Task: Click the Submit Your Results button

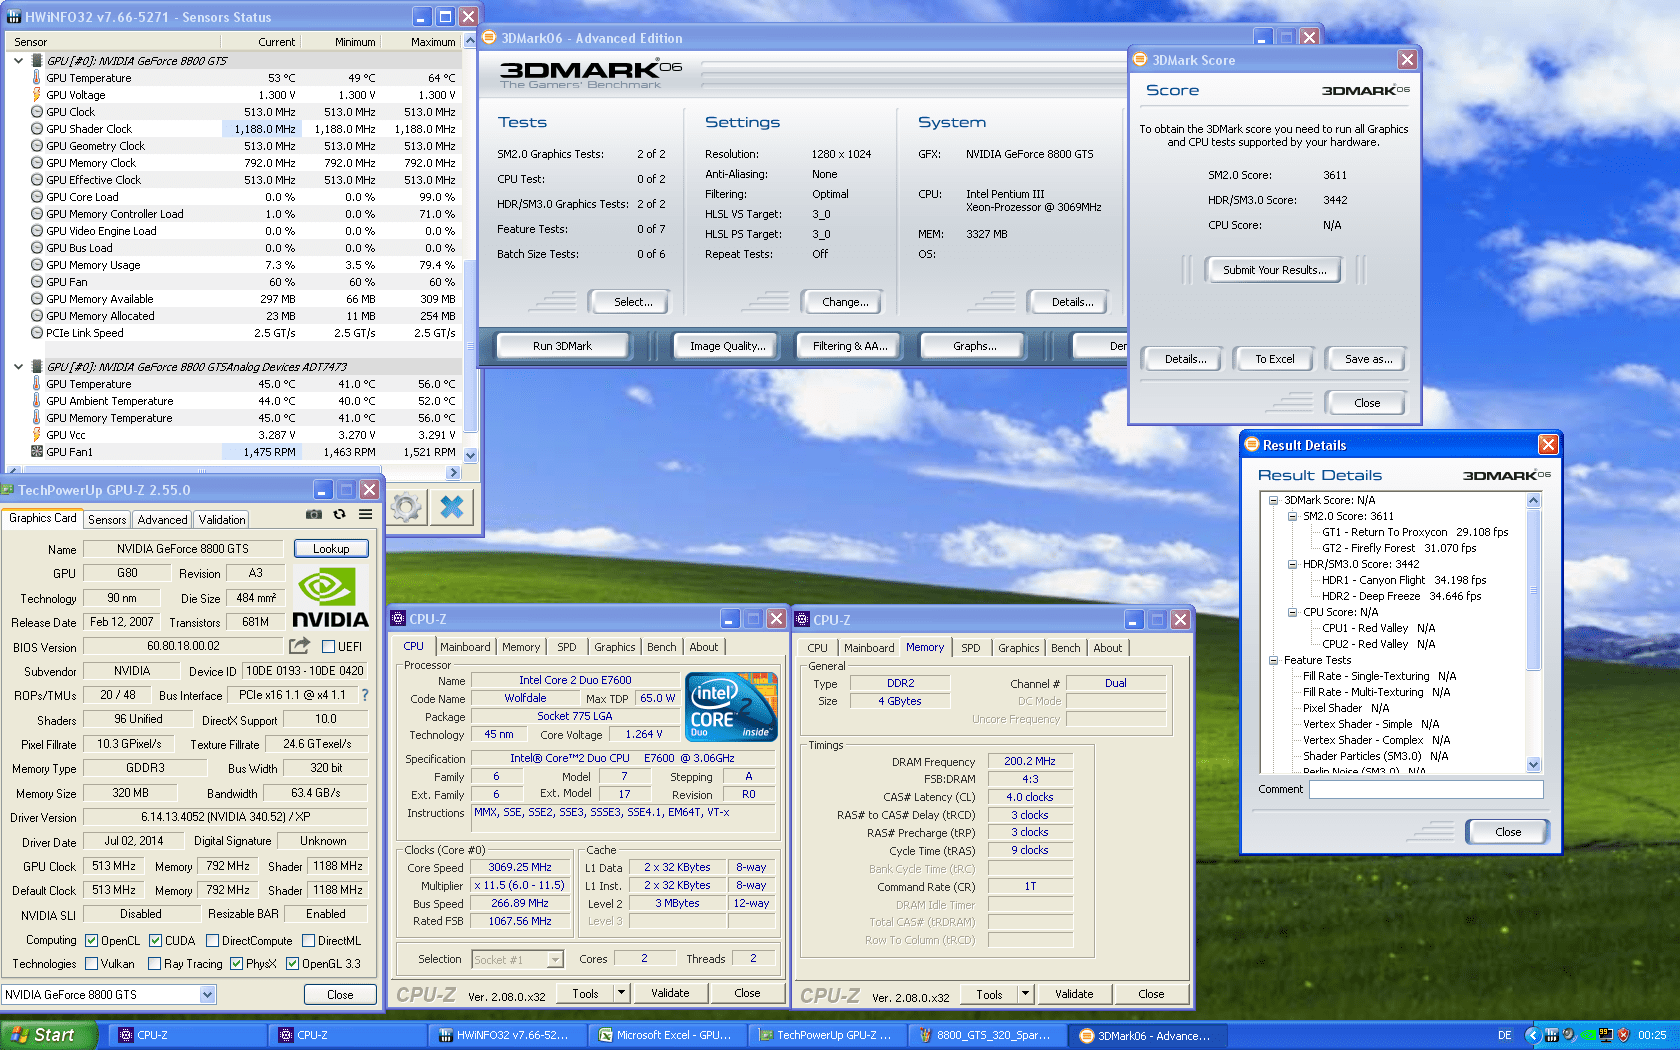Action: pos(1274,270)
